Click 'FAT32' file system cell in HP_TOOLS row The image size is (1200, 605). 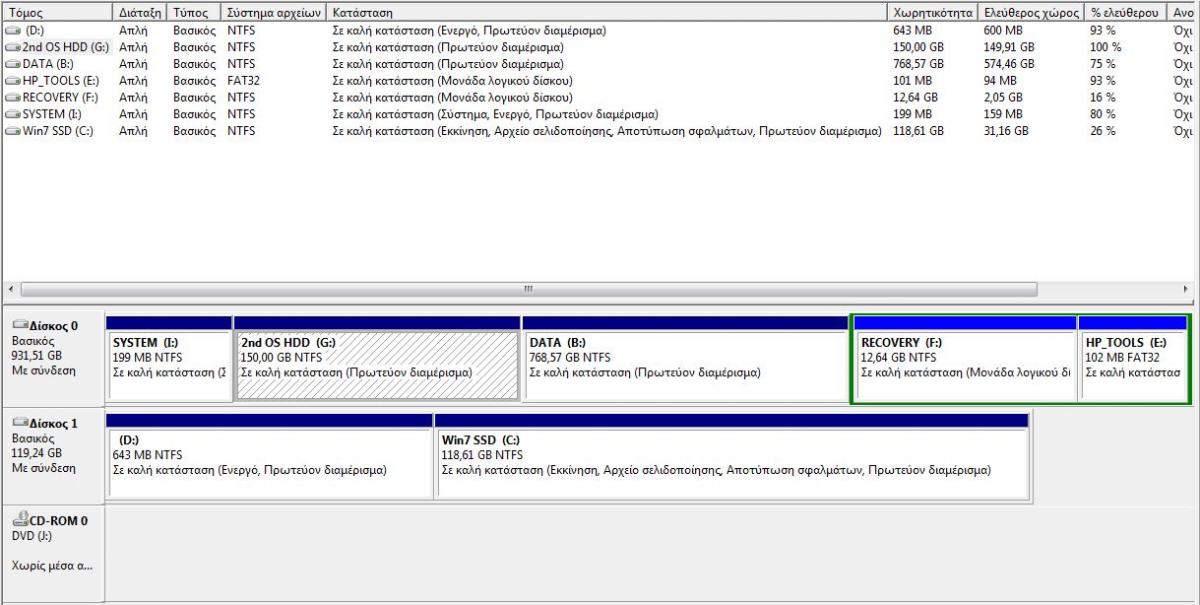click(243, 81)
